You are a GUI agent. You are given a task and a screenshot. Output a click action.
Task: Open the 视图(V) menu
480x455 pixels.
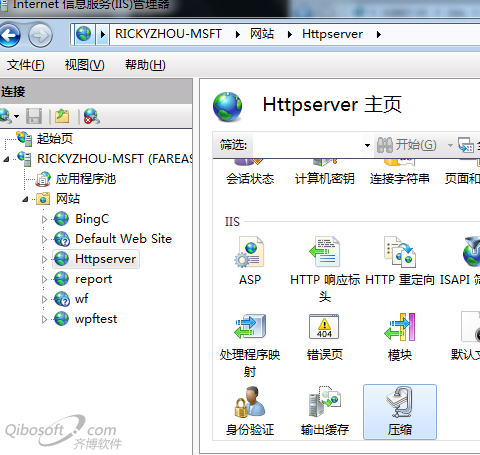pyautogui.click(x=84, y=65)
